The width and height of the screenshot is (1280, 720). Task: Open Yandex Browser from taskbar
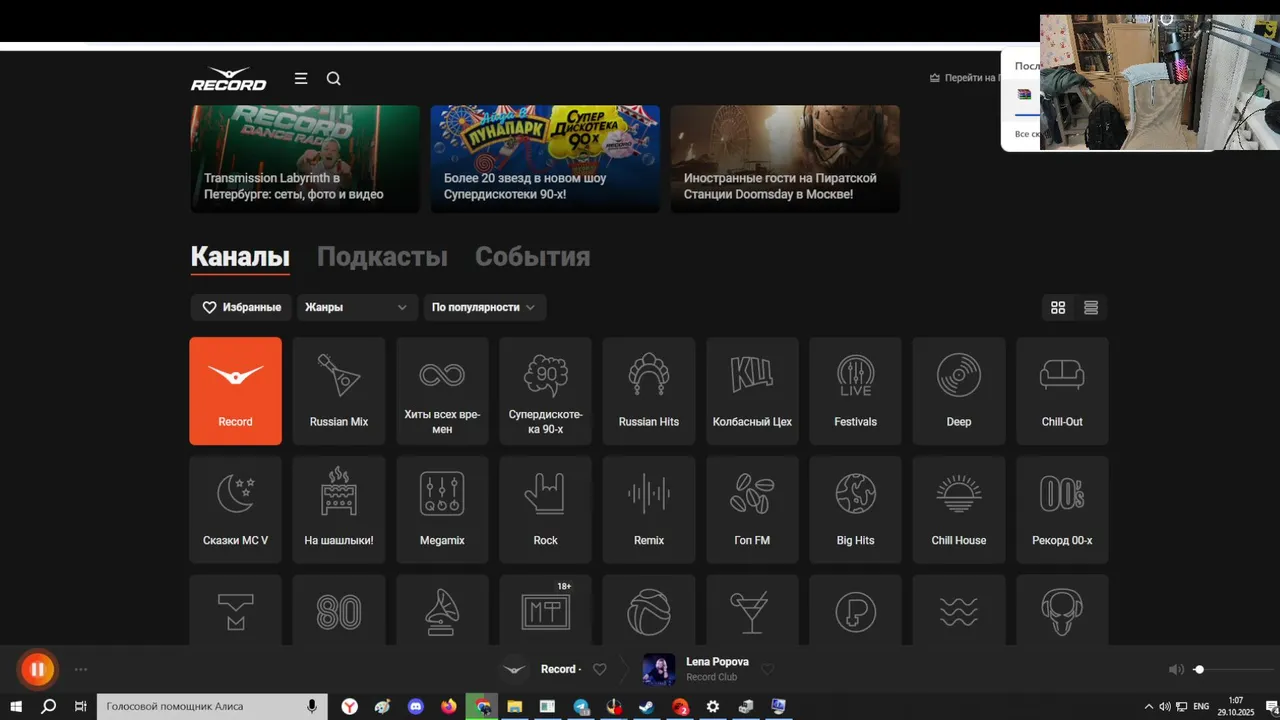(350, 707)
